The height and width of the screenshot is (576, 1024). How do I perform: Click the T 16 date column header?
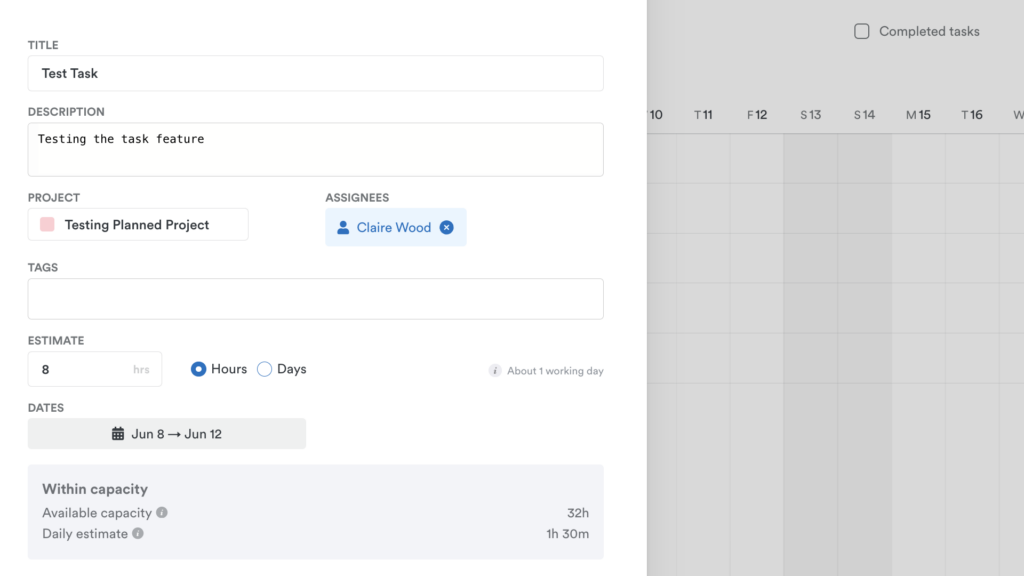coord(972,115)
